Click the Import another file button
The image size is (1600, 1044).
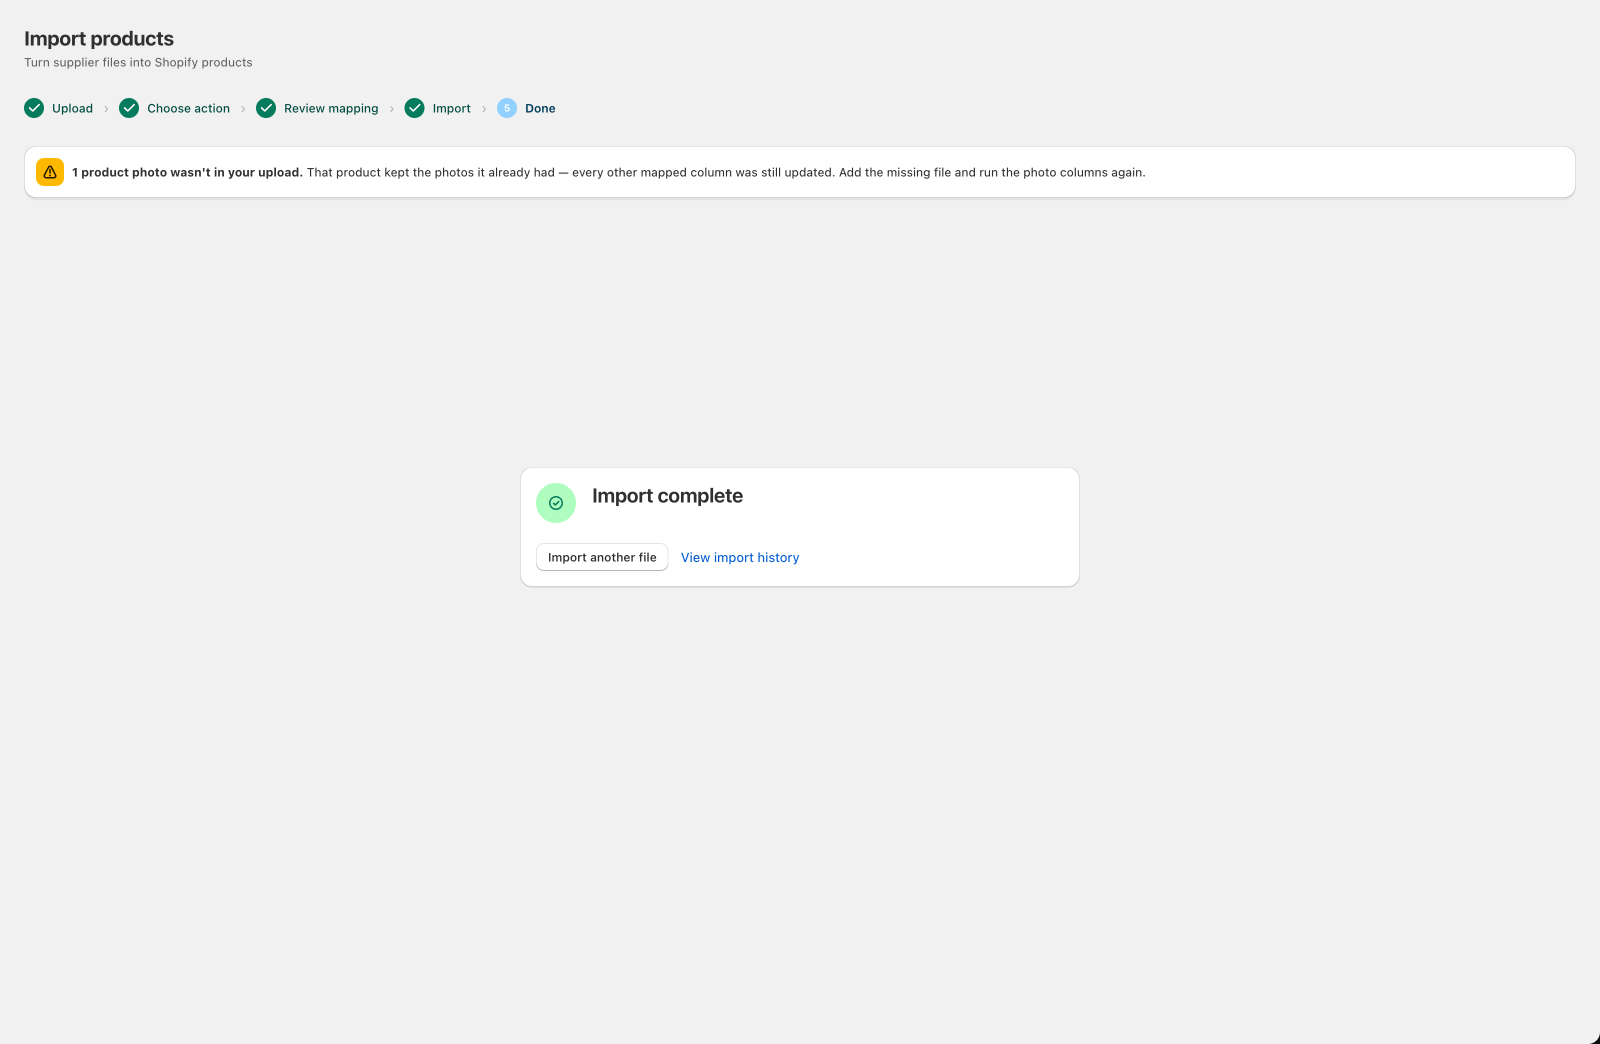pyautogui.click(x=602, y=557)
